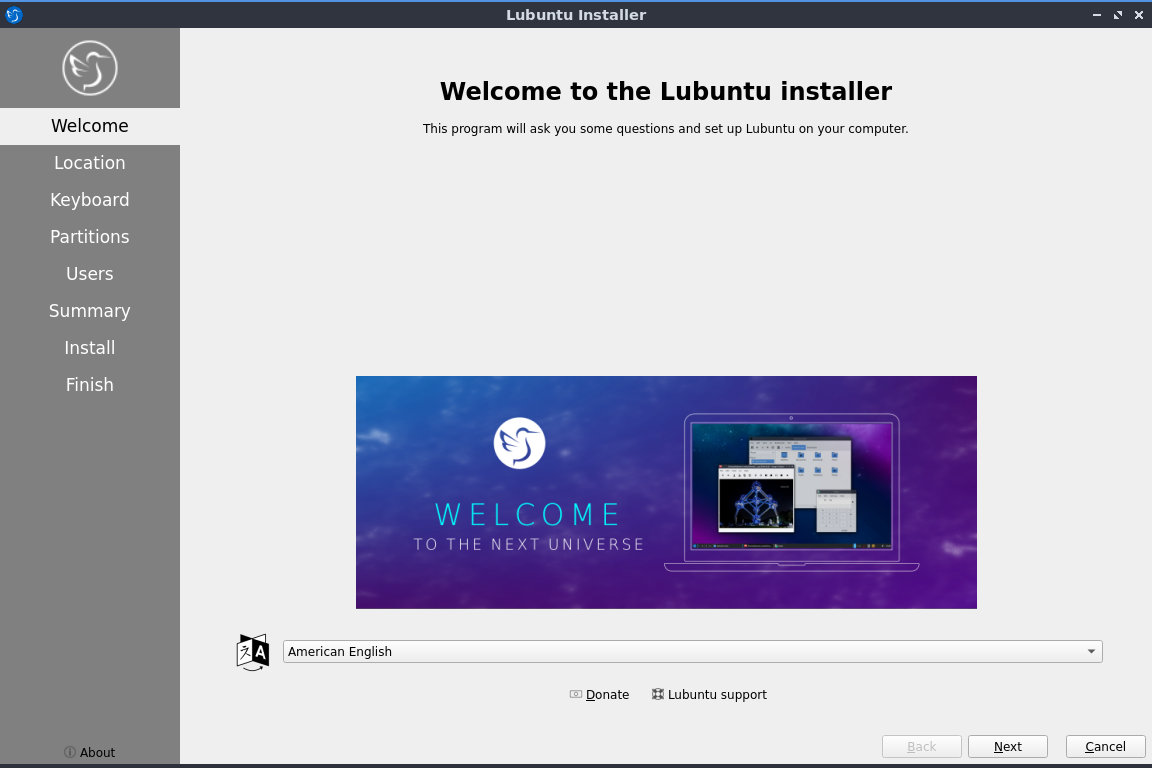
Task: Click the Welcome to the Next Universe banner
Action: pos(666,492)
